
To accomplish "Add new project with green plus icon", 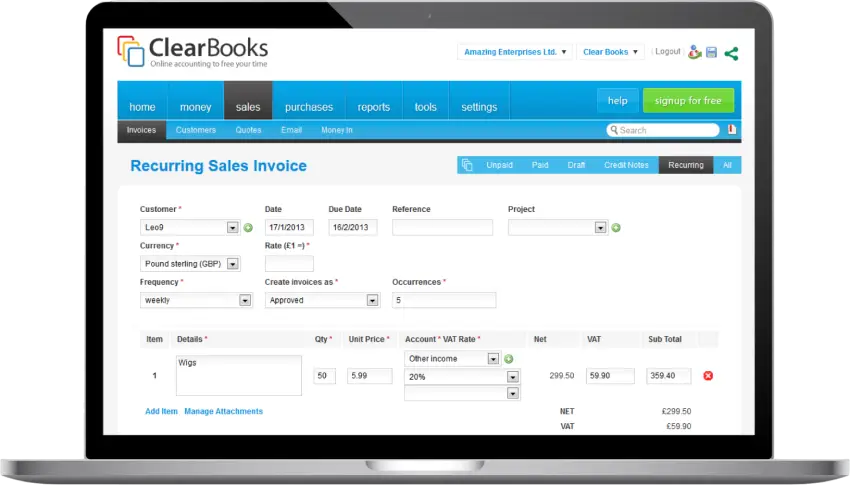I will click(616, 228).
